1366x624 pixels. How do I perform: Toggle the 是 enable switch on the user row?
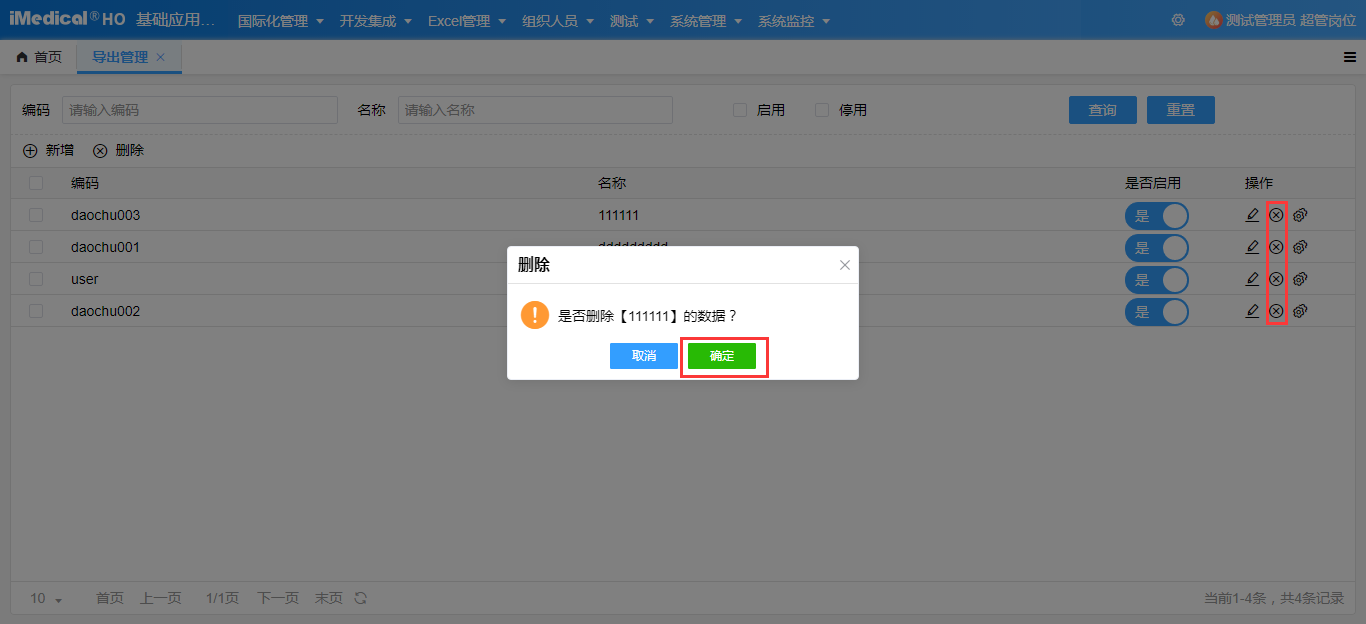[1157, 279]
